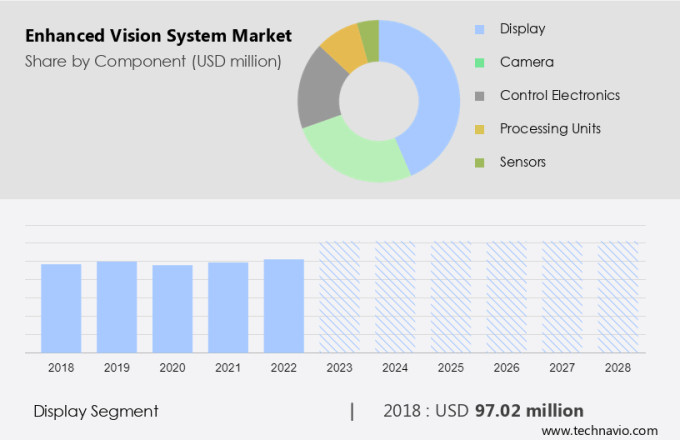Click the 2022 bar in chart
680x440 pixels.
(x=284, y=305)
